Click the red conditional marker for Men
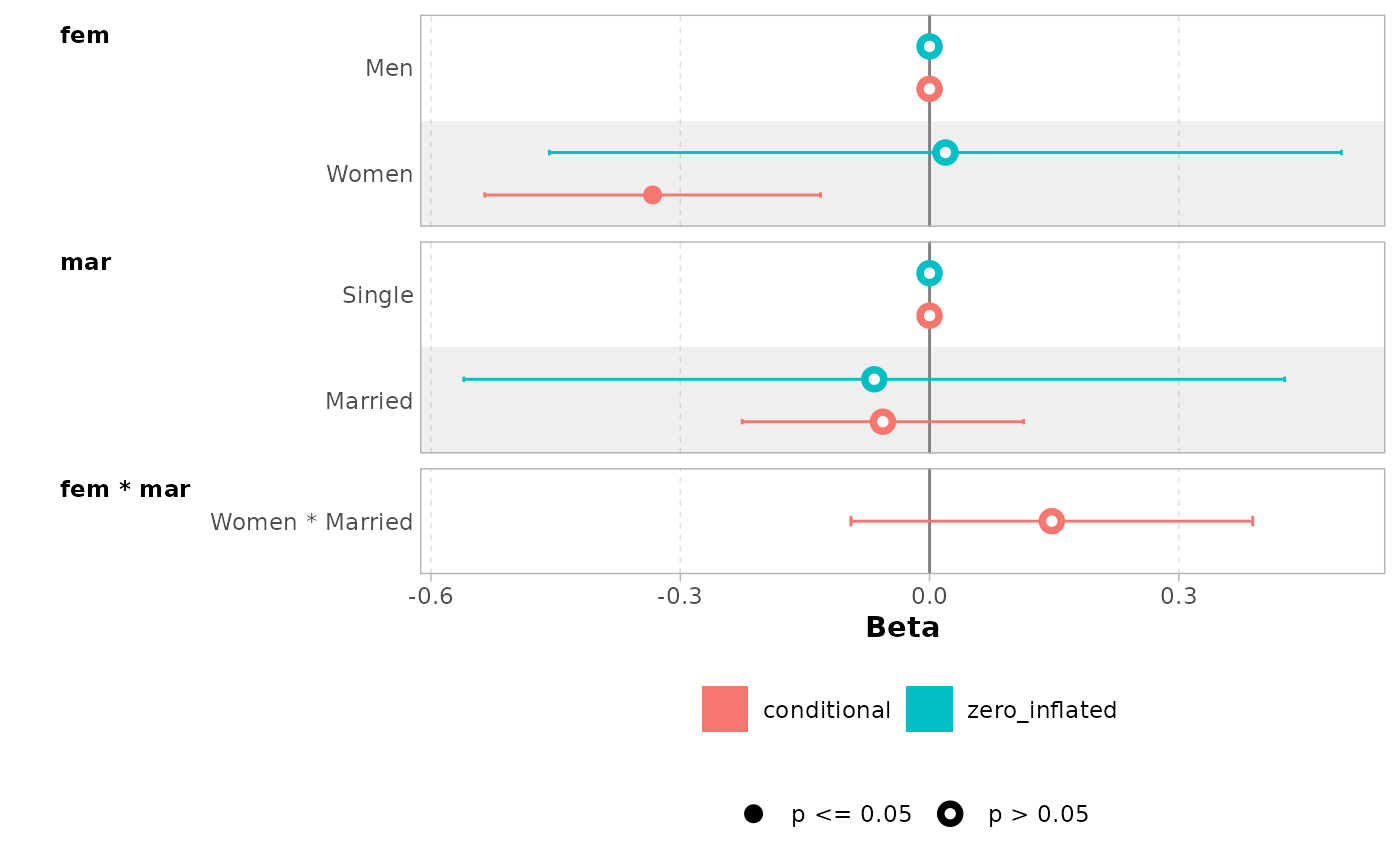This screenshot has height=866, width=1400. [929, 89]
